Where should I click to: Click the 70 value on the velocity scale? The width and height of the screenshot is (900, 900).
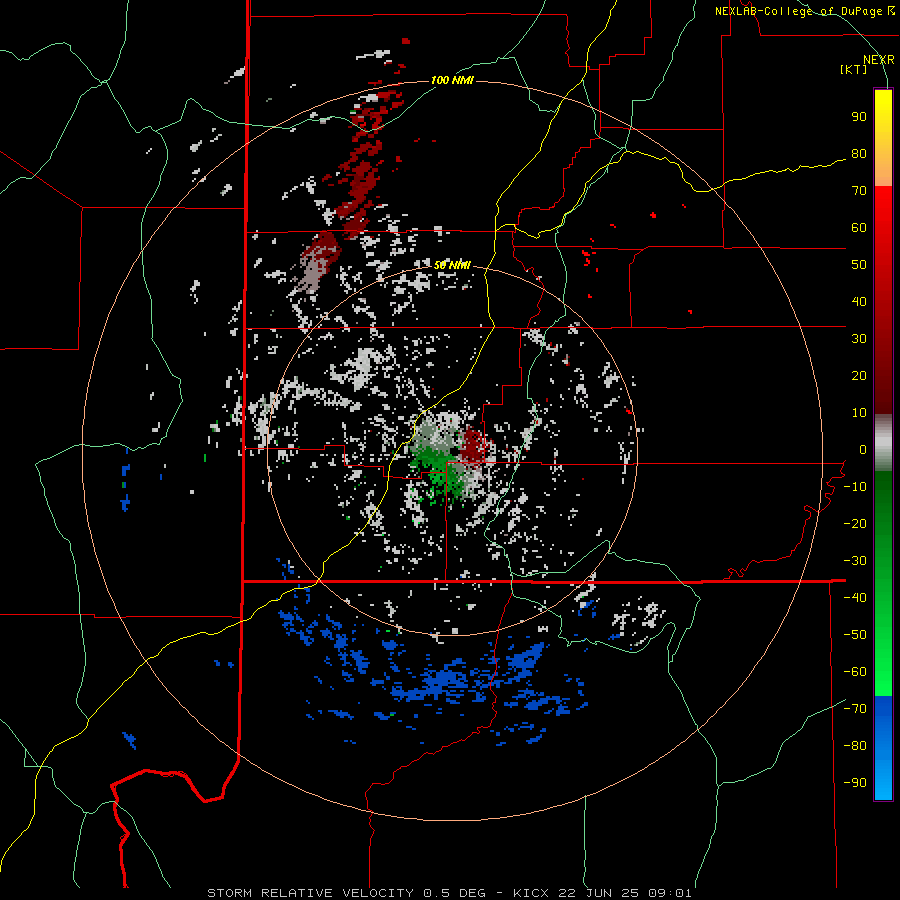(859, 191)
